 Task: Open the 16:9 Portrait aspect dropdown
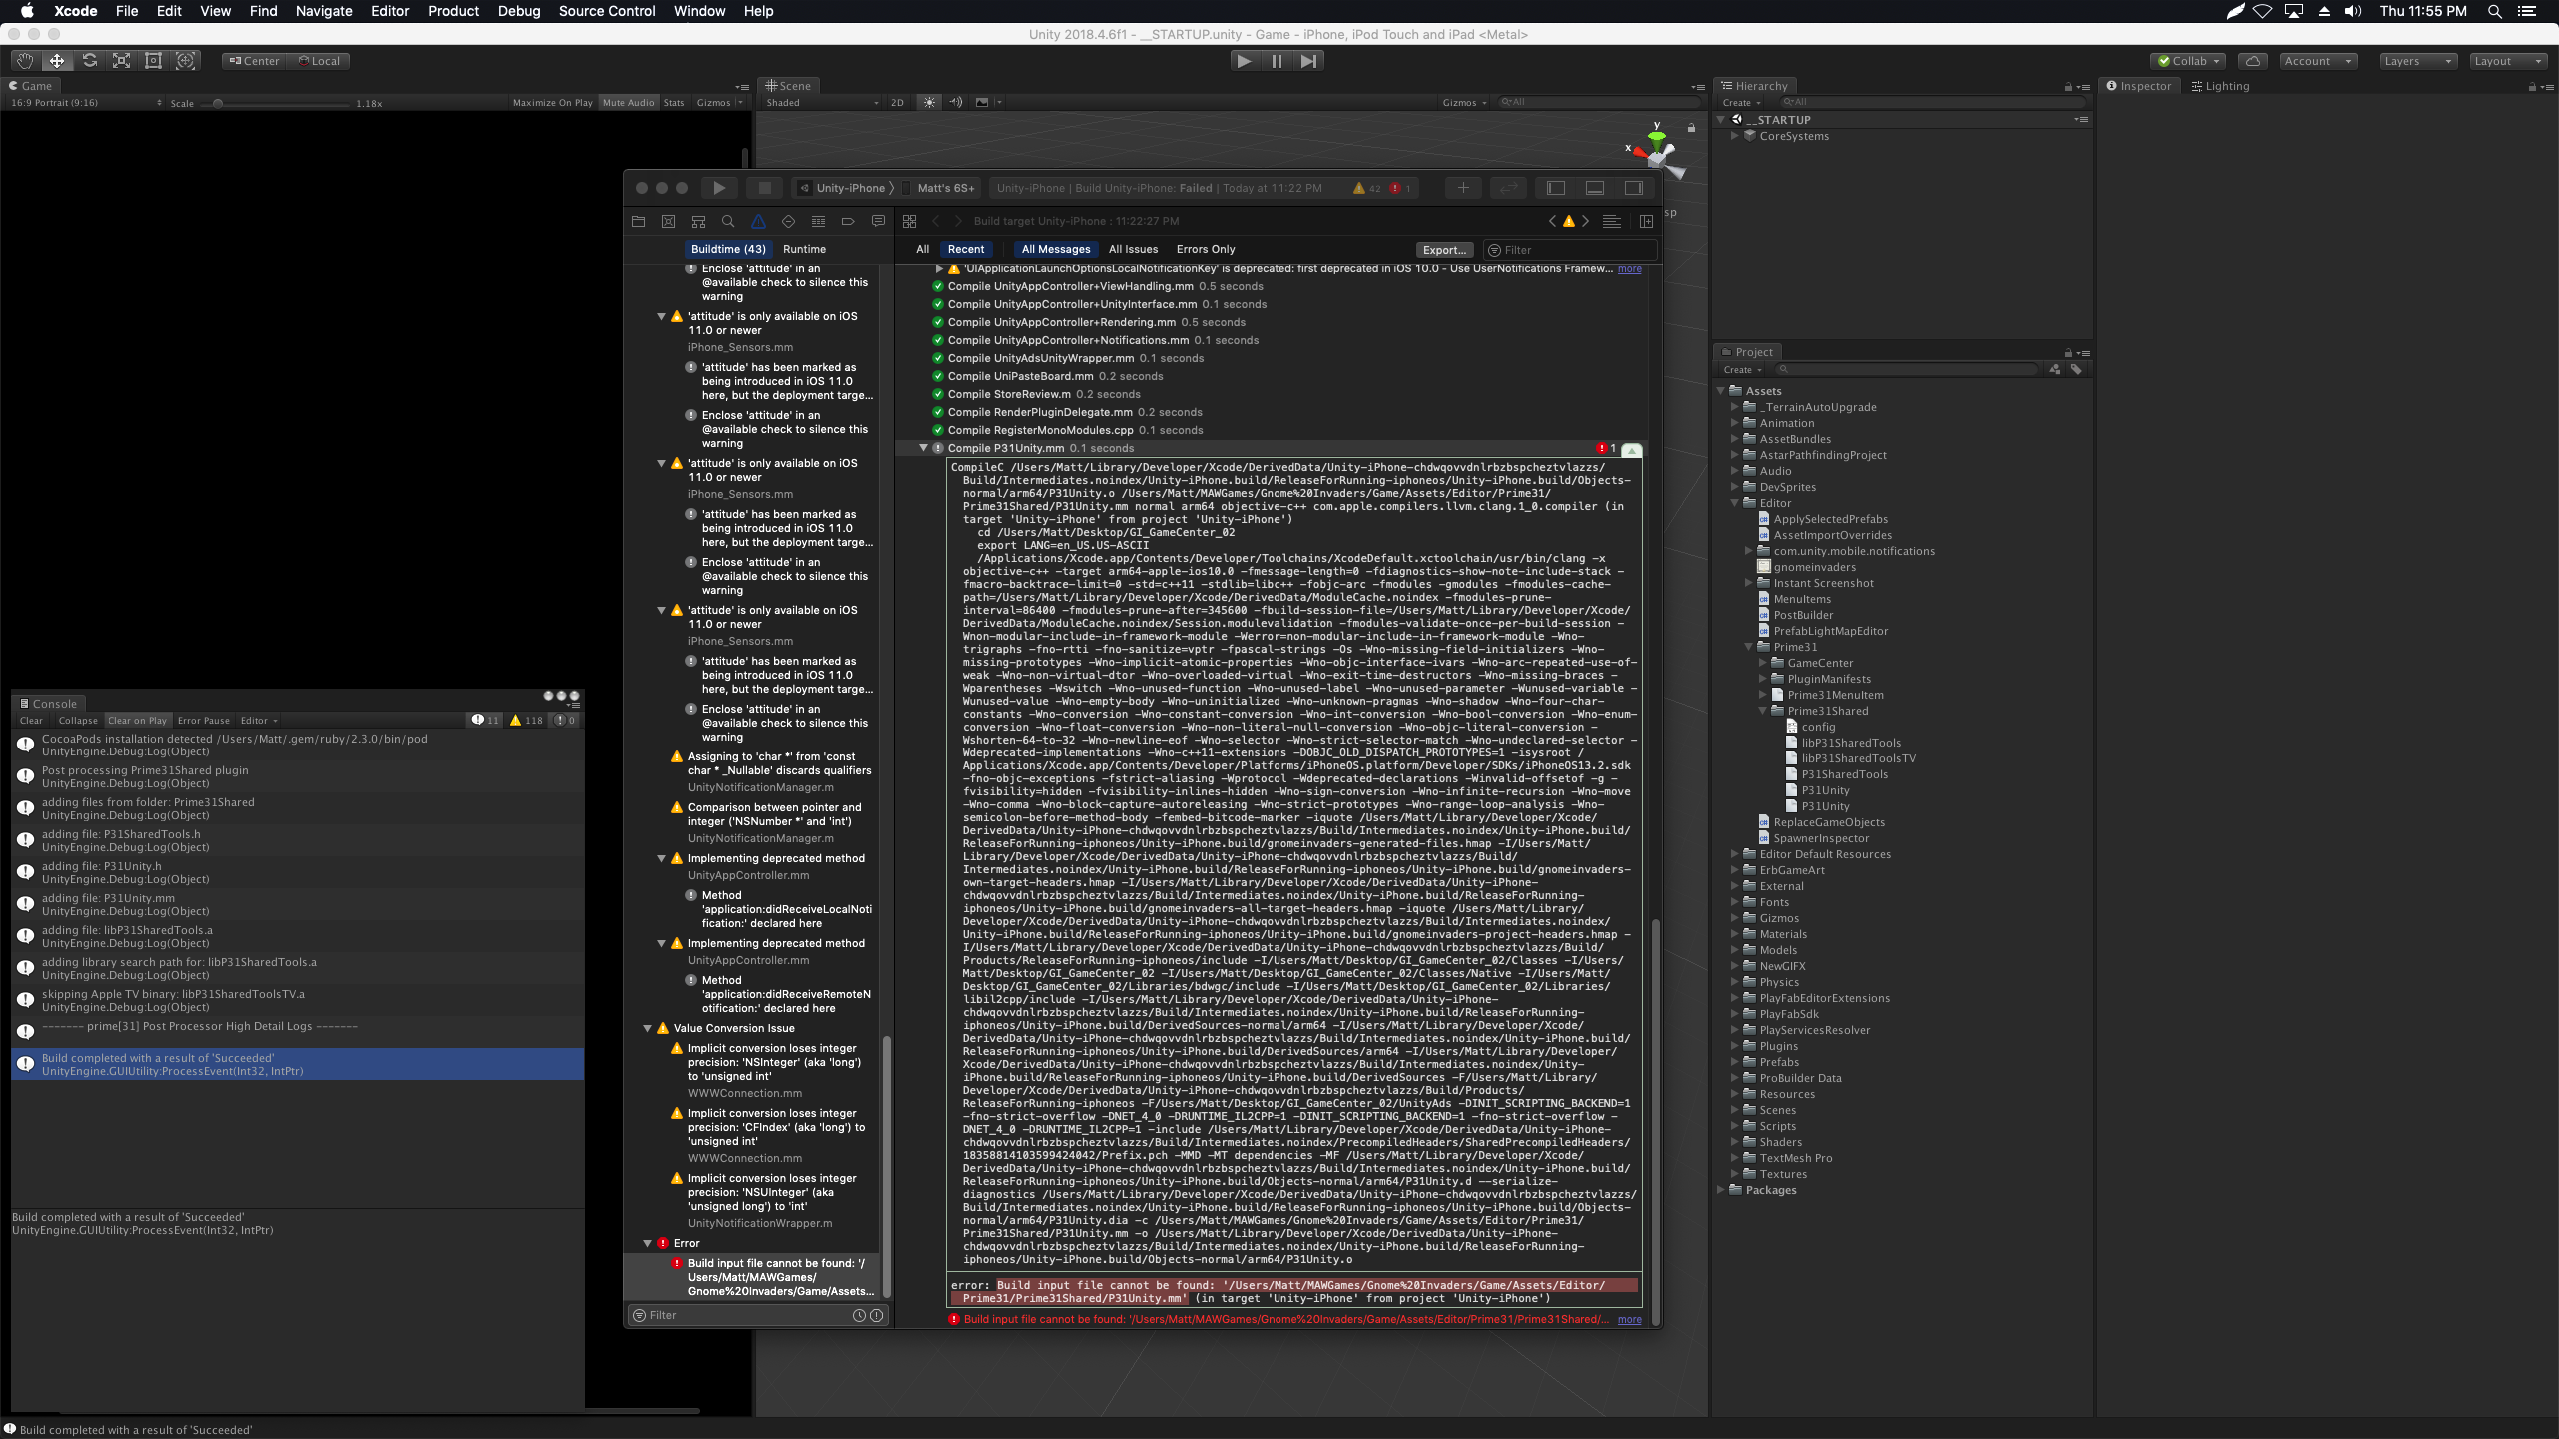point(85,102)
